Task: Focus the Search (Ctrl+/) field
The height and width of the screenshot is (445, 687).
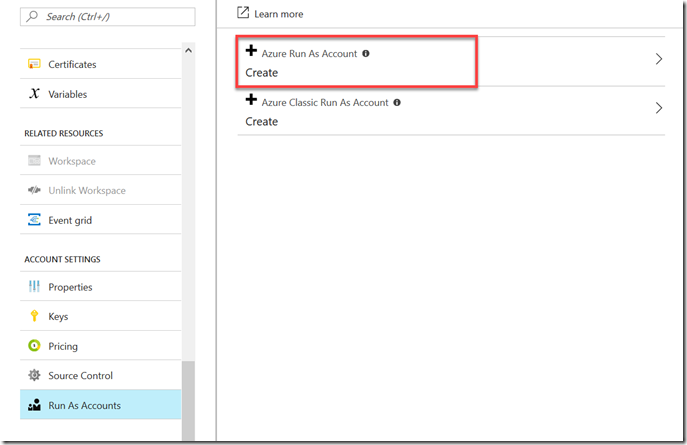Action: (x=108, y=17)
